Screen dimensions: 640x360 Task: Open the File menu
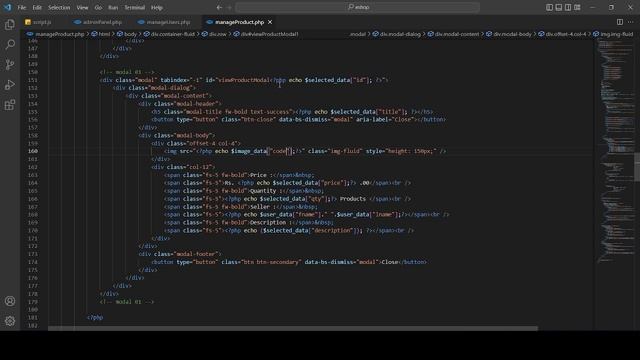(x=22, y=7)
